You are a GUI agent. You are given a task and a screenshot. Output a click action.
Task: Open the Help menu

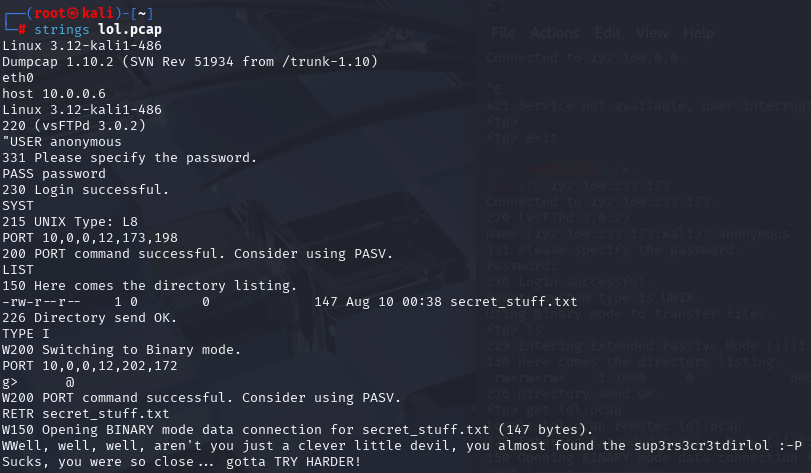click(x=698, y=33)
